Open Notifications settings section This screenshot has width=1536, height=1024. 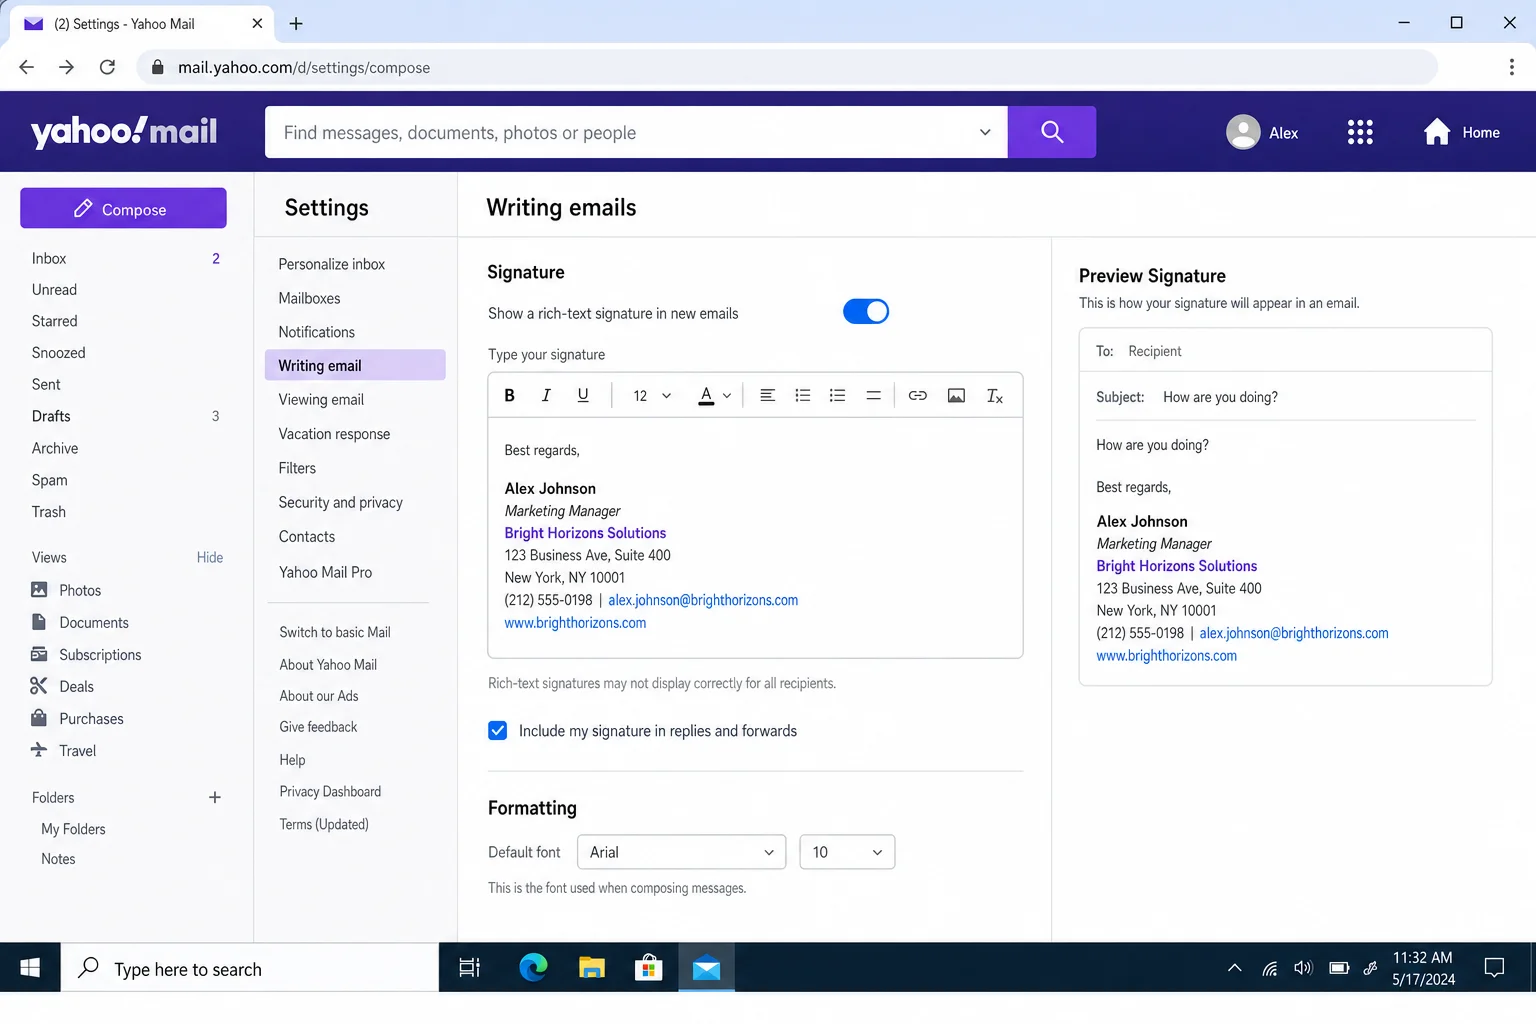click(316, 332)
